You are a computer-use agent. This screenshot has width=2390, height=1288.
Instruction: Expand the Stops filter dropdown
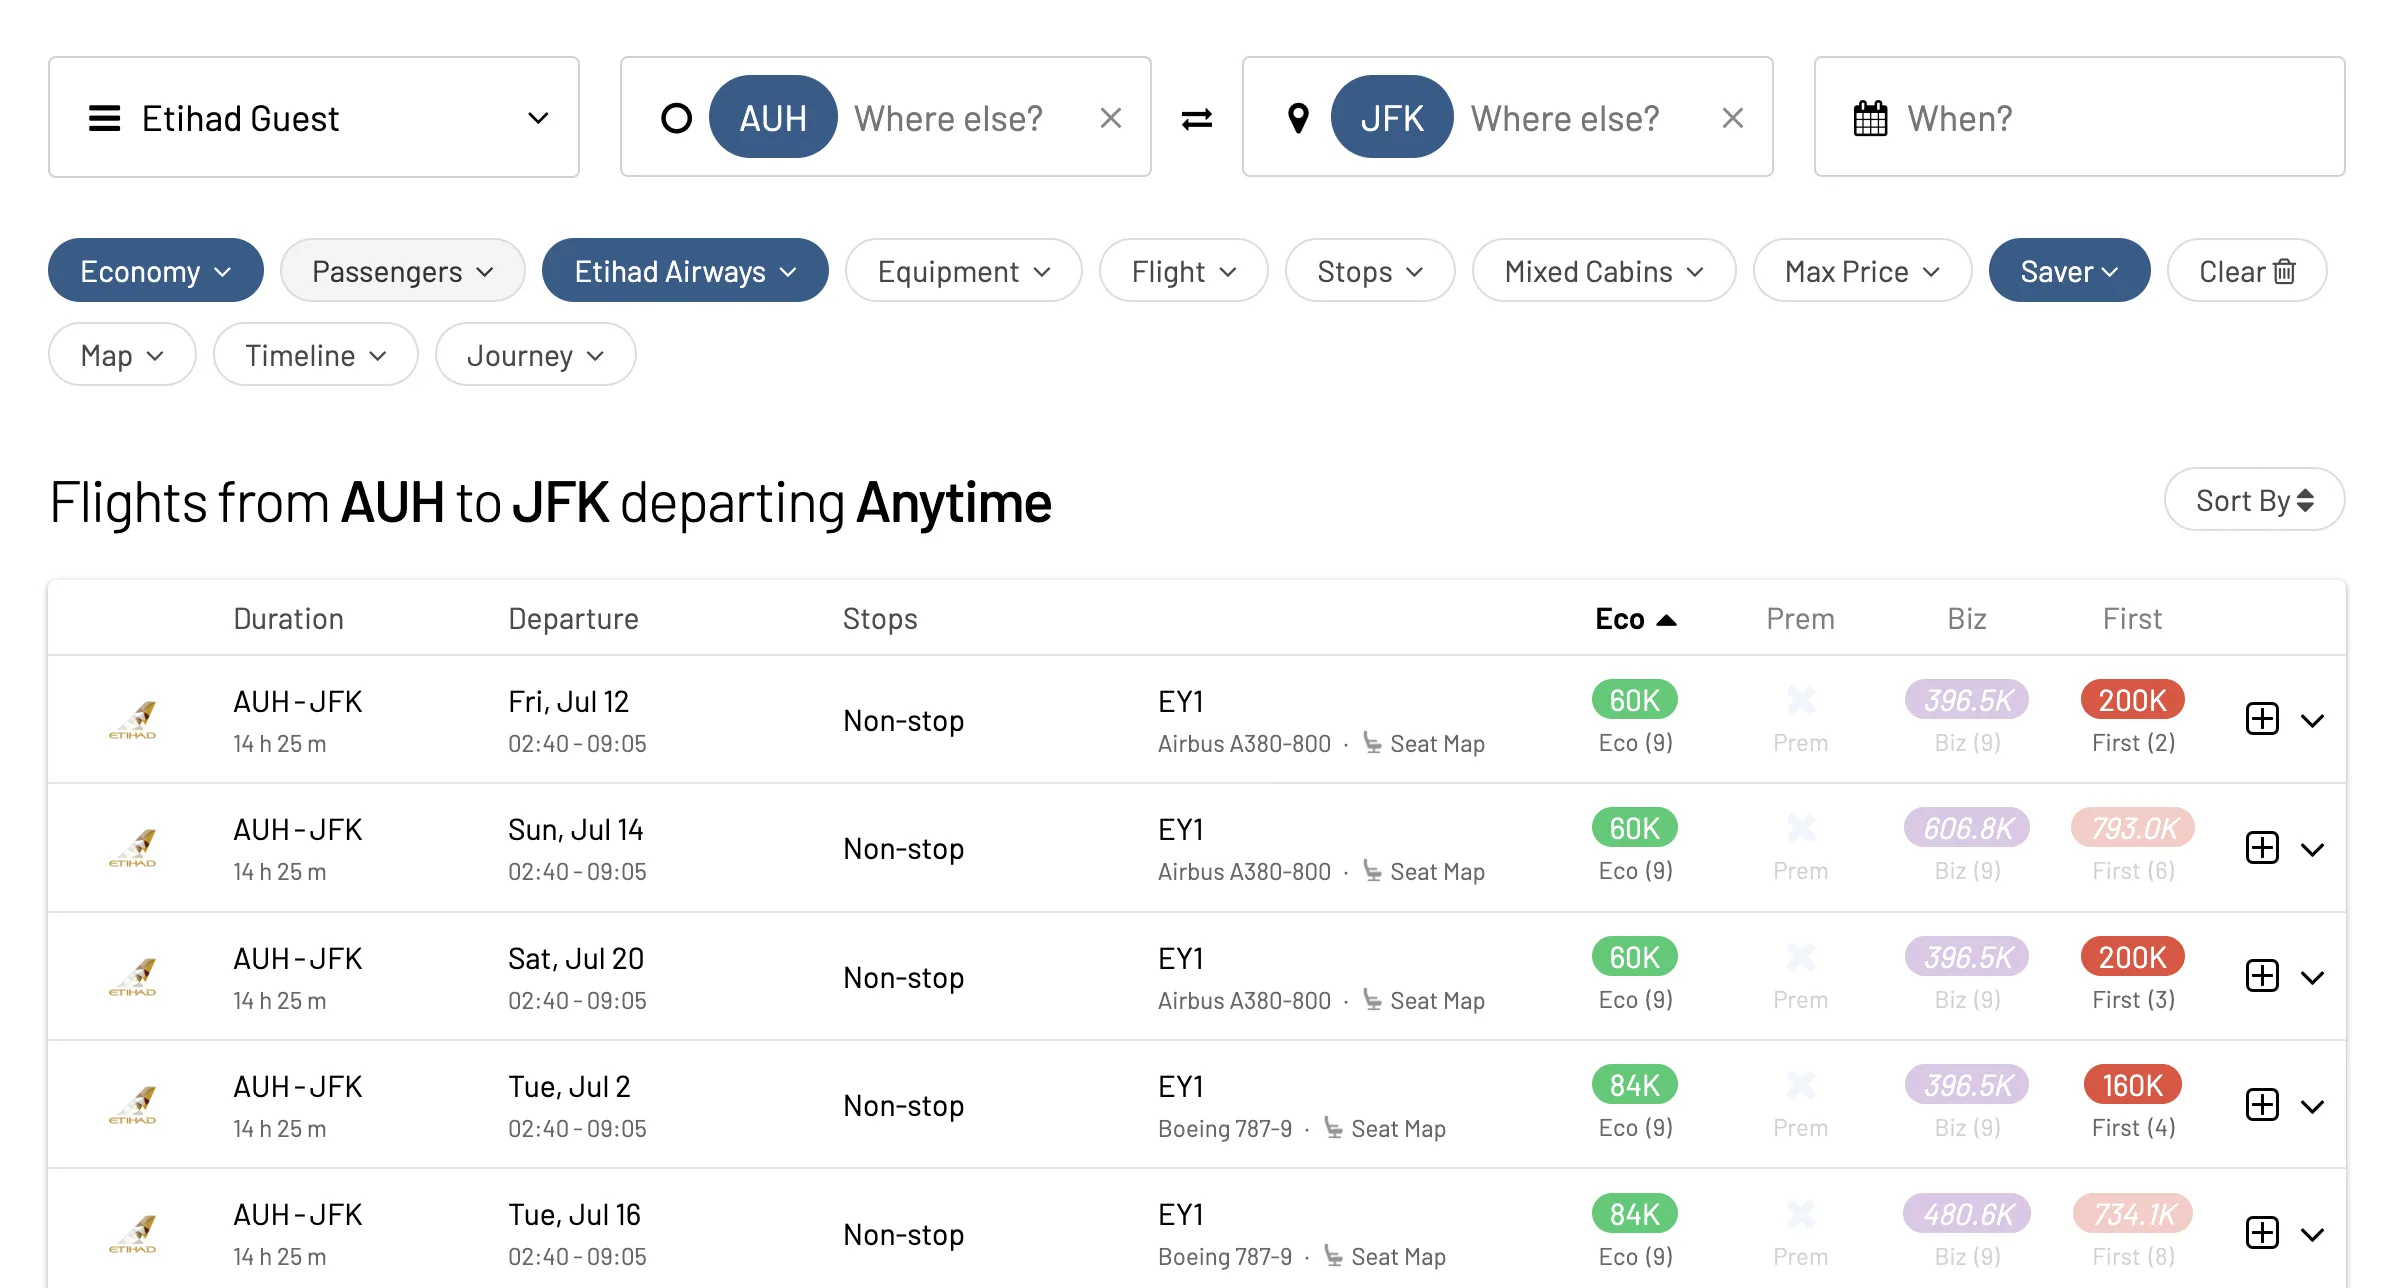coord(1367,270)
